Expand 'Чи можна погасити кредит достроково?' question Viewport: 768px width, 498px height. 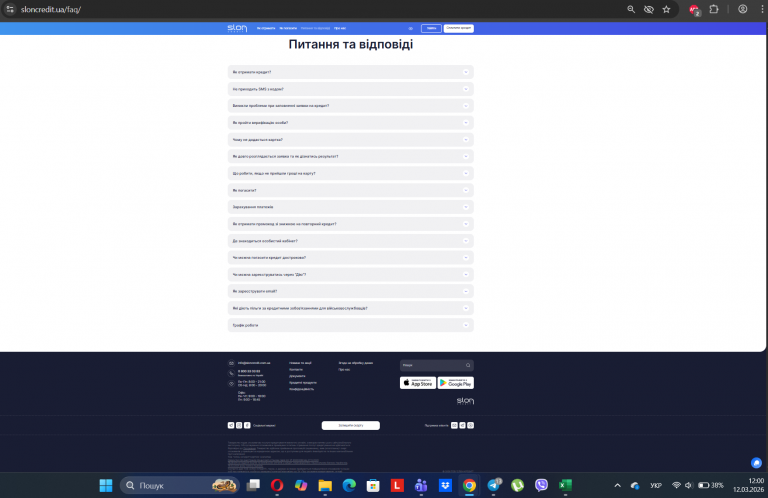pos(351,258)
